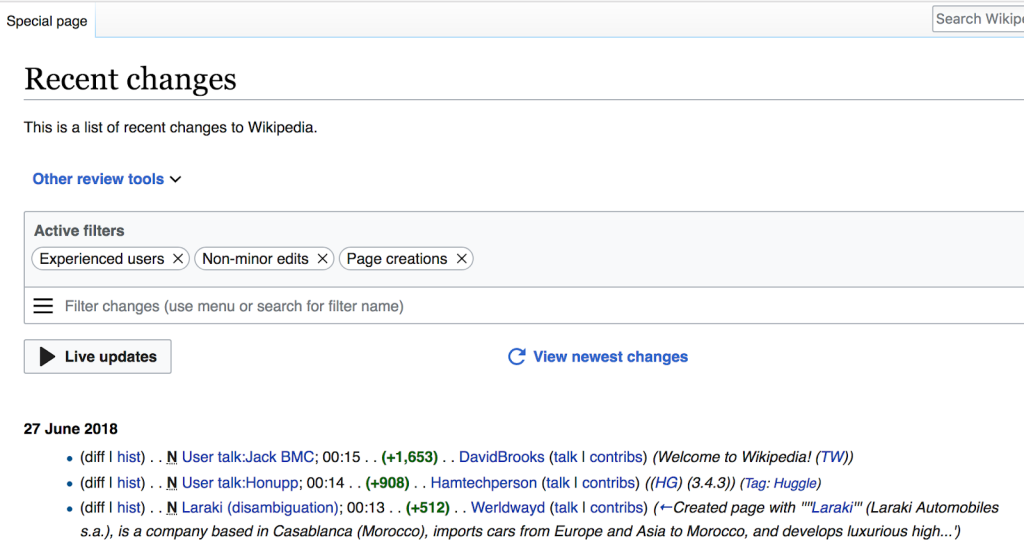Open Other review tools link
Image resolution: width=1024 pixels, height=545 pixels.
98,179
